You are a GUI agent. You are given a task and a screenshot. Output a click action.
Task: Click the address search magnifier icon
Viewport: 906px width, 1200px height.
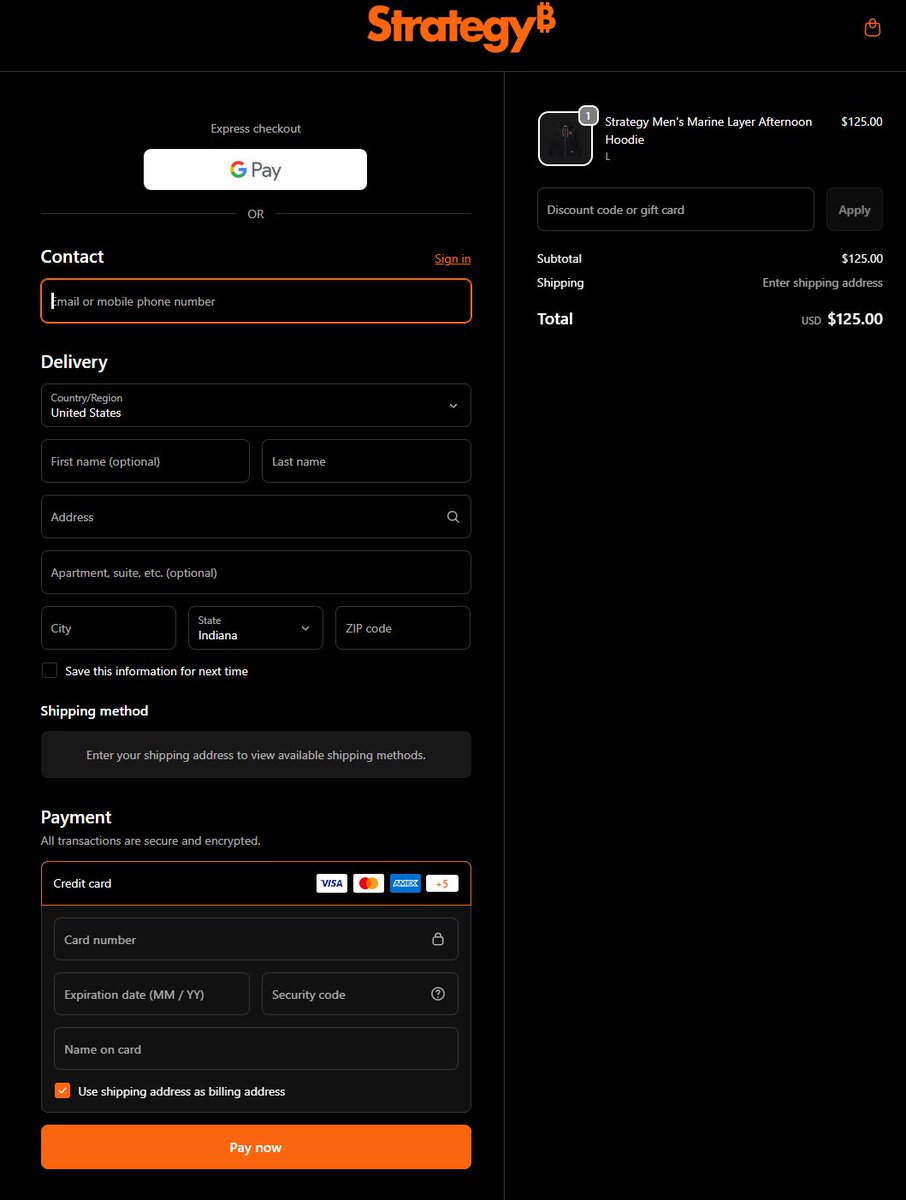click(452, 517)
